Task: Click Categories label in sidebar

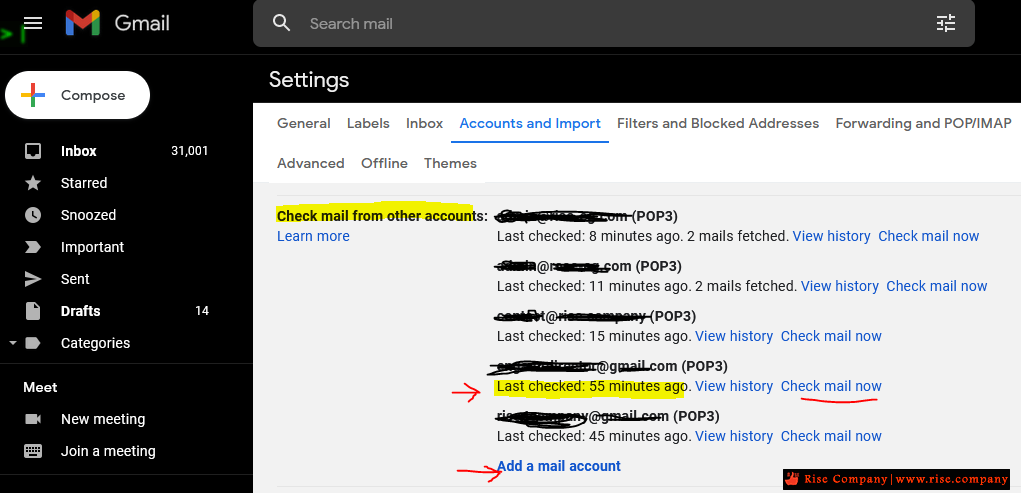Action: tap(95, 343)
